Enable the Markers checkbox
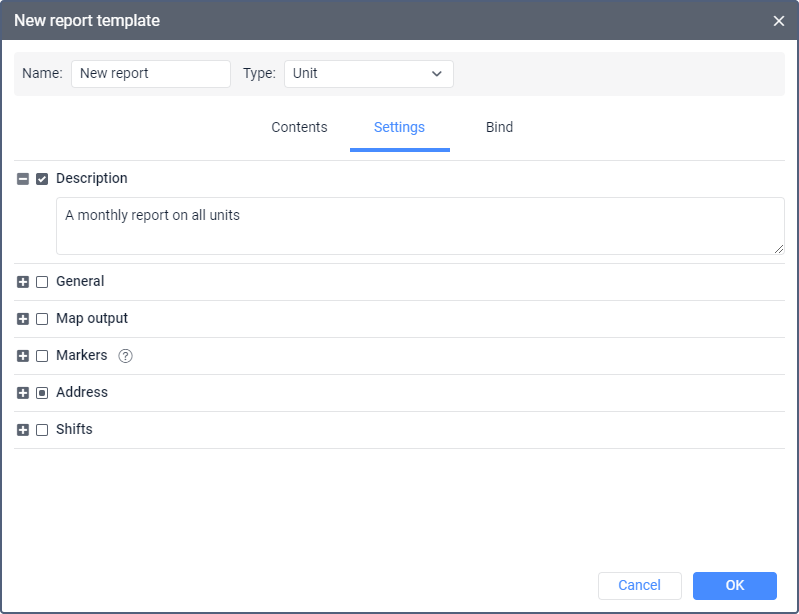799x614 pixels. [x=42, y=356]
